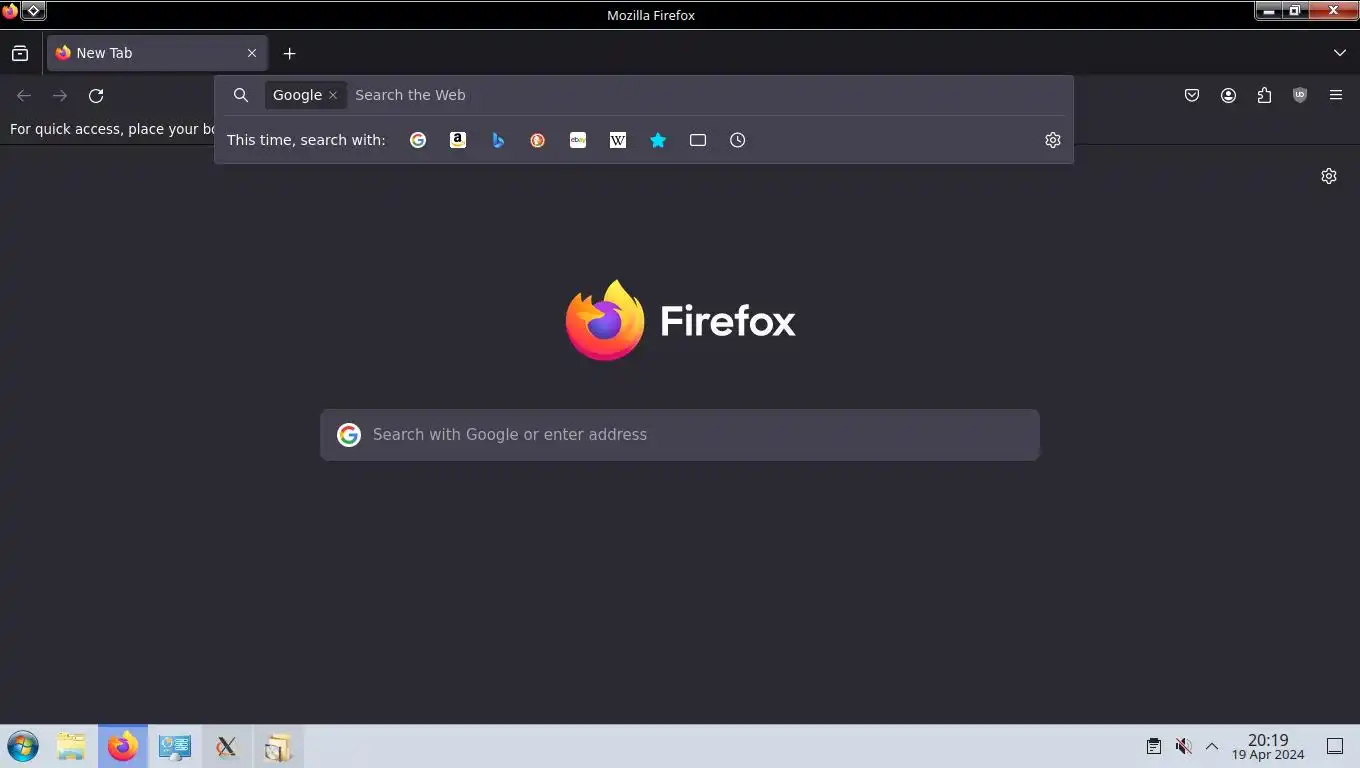
Task: Open Firefox View from the tab bar
Action: (20, 53)
